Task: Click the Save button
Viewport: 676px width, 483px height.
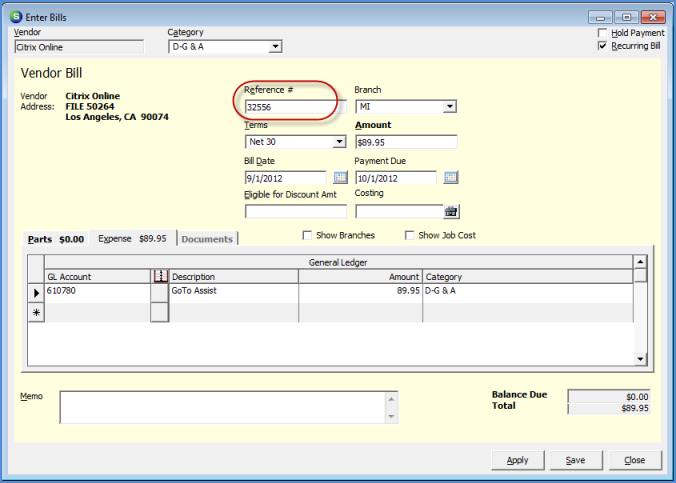Action: point(576,460)
